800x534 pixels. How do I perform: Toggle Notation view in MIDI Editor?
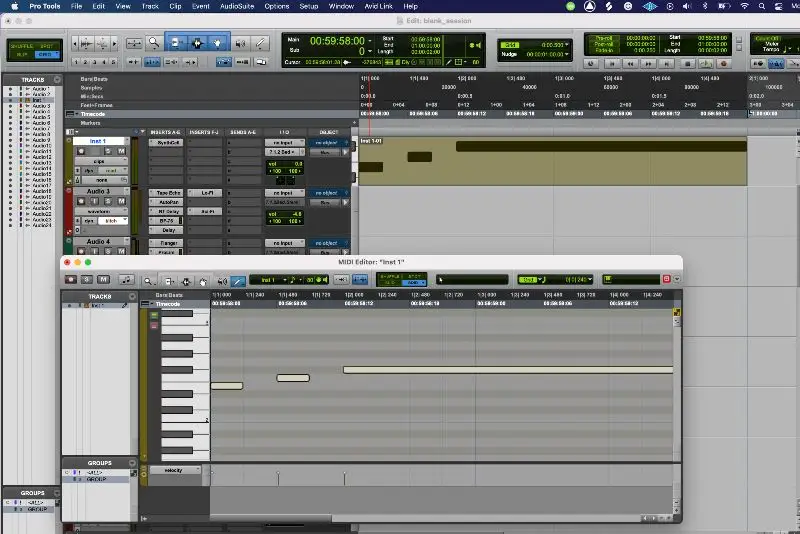tap(126, 279)
